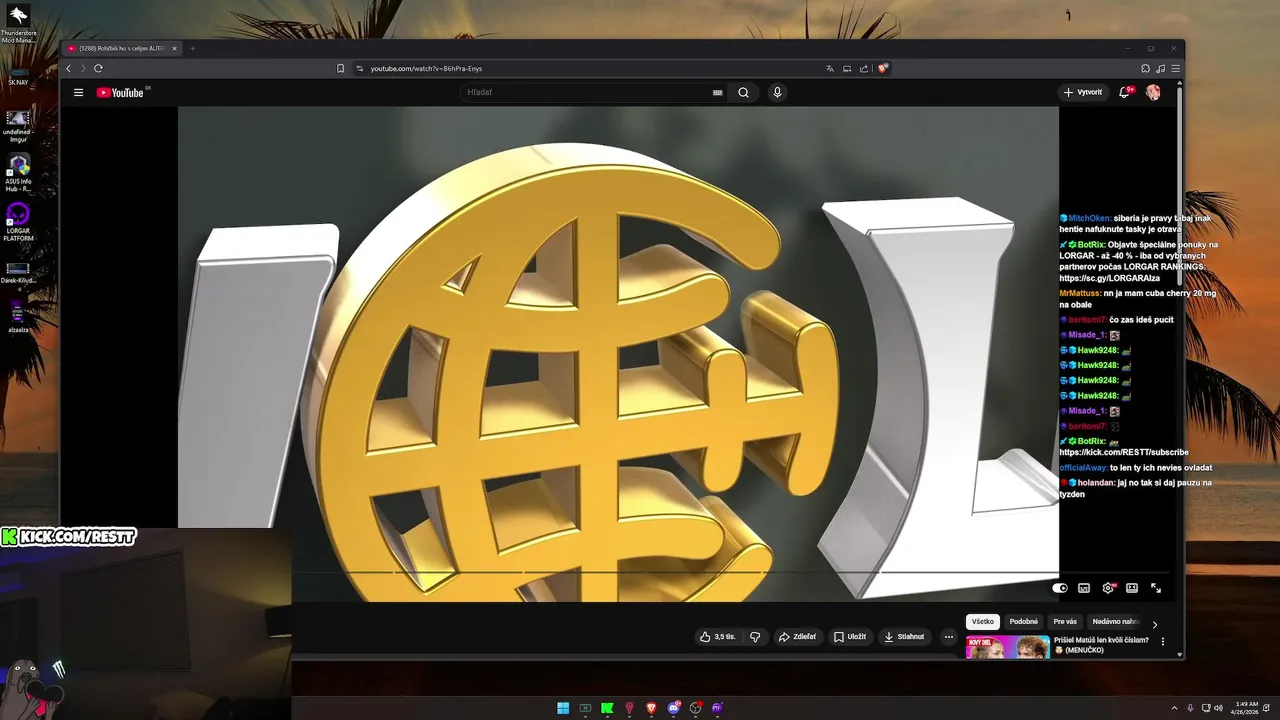Open Discord from taskbar
This screenshot has width=1280, height=720.
point(673,708)
